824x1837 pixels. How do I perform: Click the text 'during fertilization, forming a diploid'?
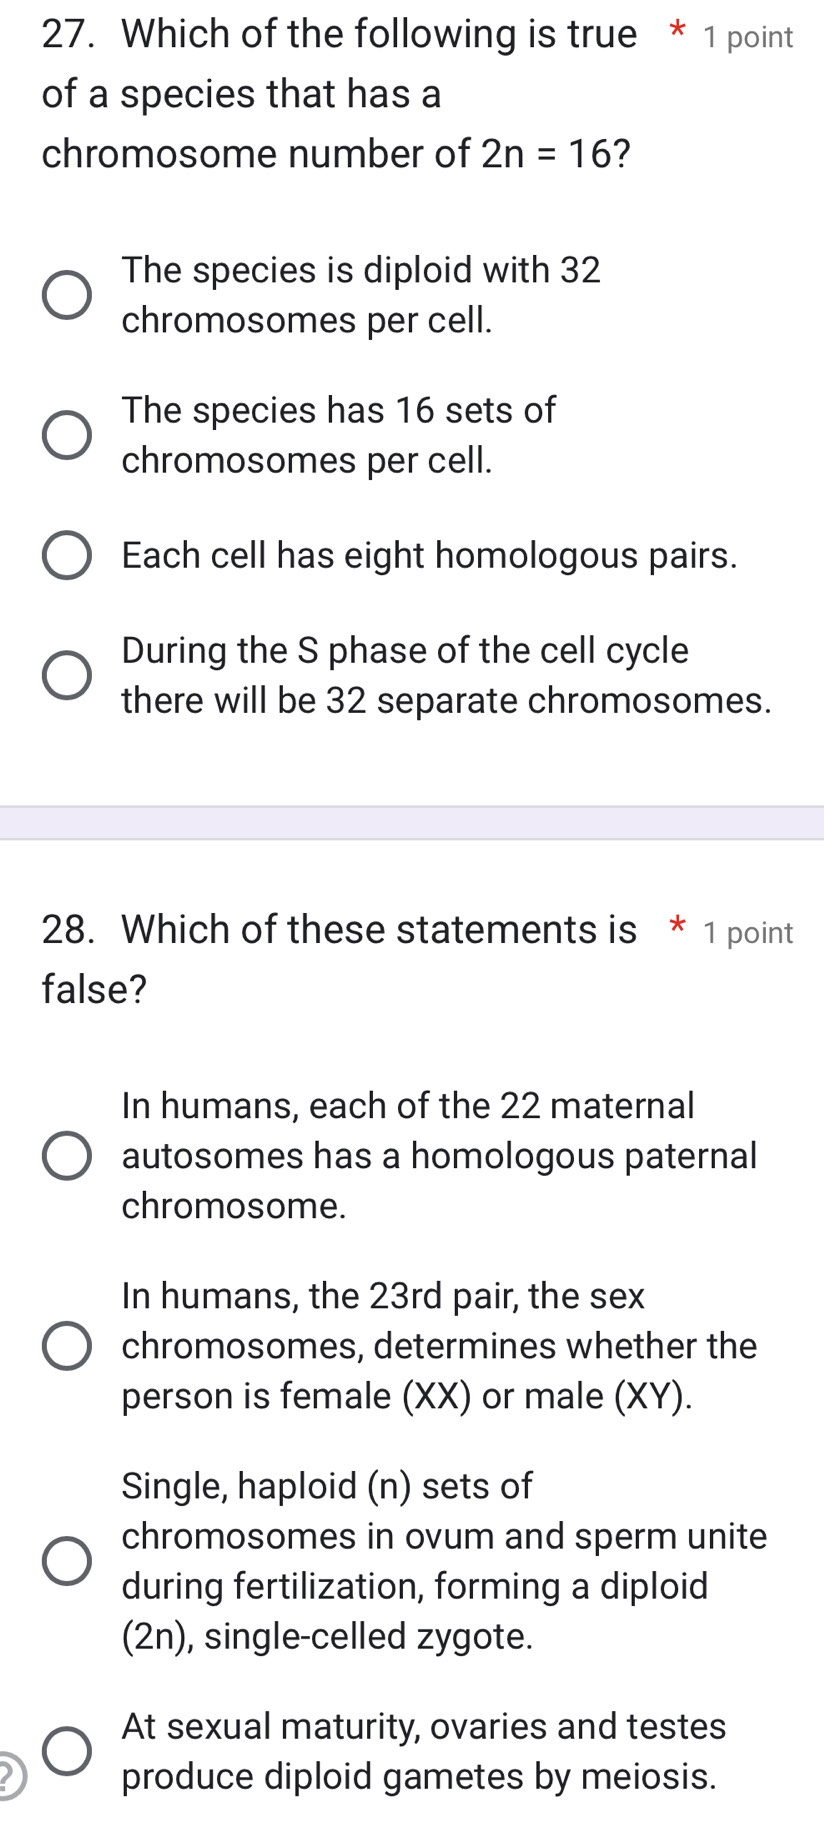point(415,1586)
